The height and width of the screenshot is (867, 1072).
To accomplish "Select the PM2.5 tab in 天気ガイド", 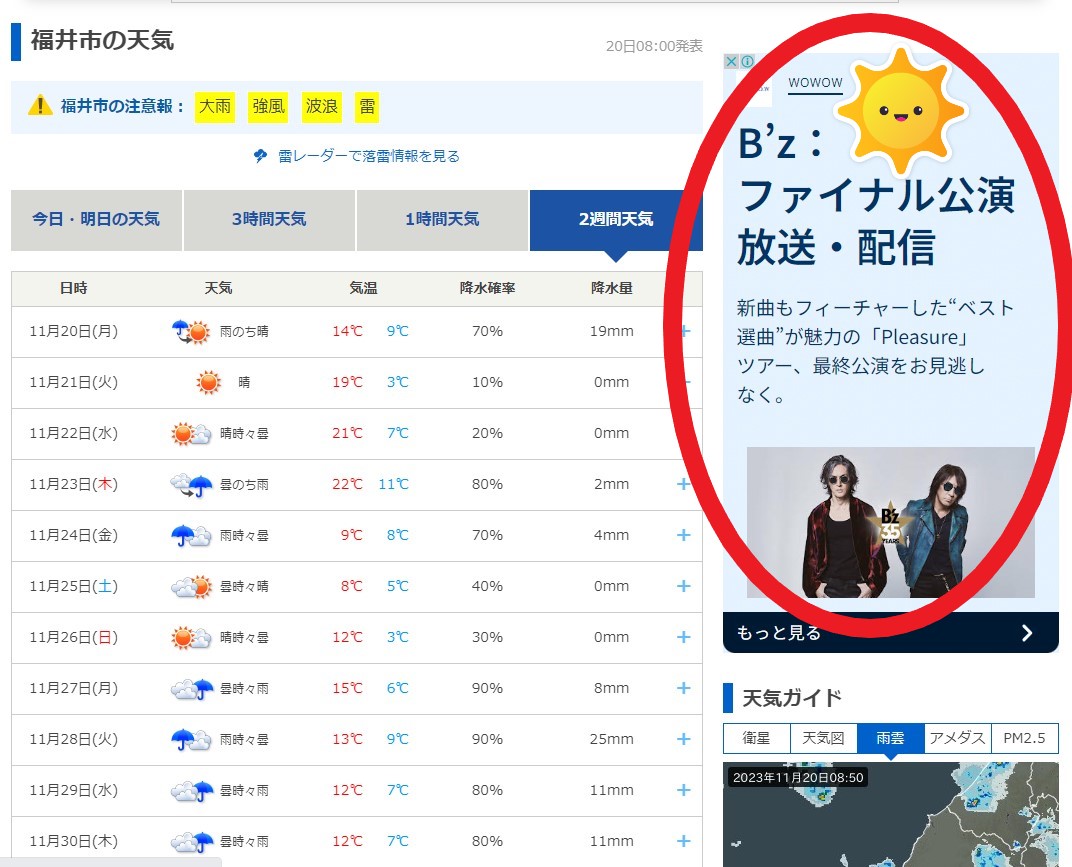I will click(x=1024, y=738).
